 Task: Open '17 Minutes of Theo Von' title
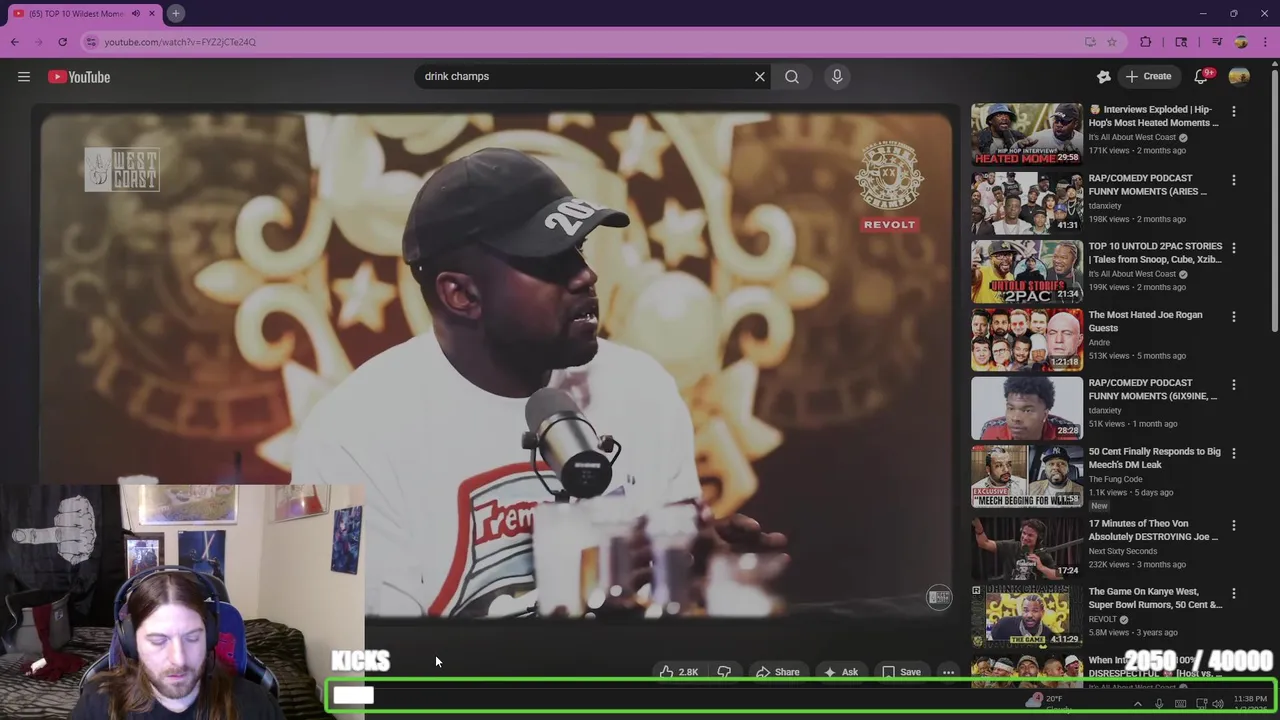1153,530
